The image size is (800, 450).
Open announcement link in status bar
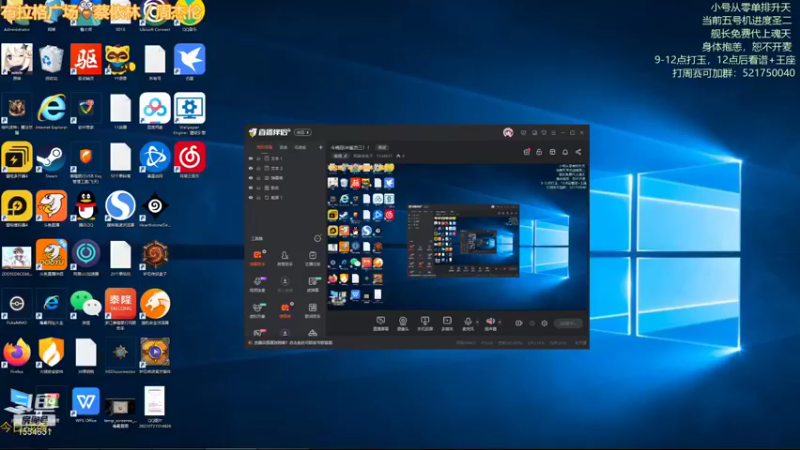point(293,343)
